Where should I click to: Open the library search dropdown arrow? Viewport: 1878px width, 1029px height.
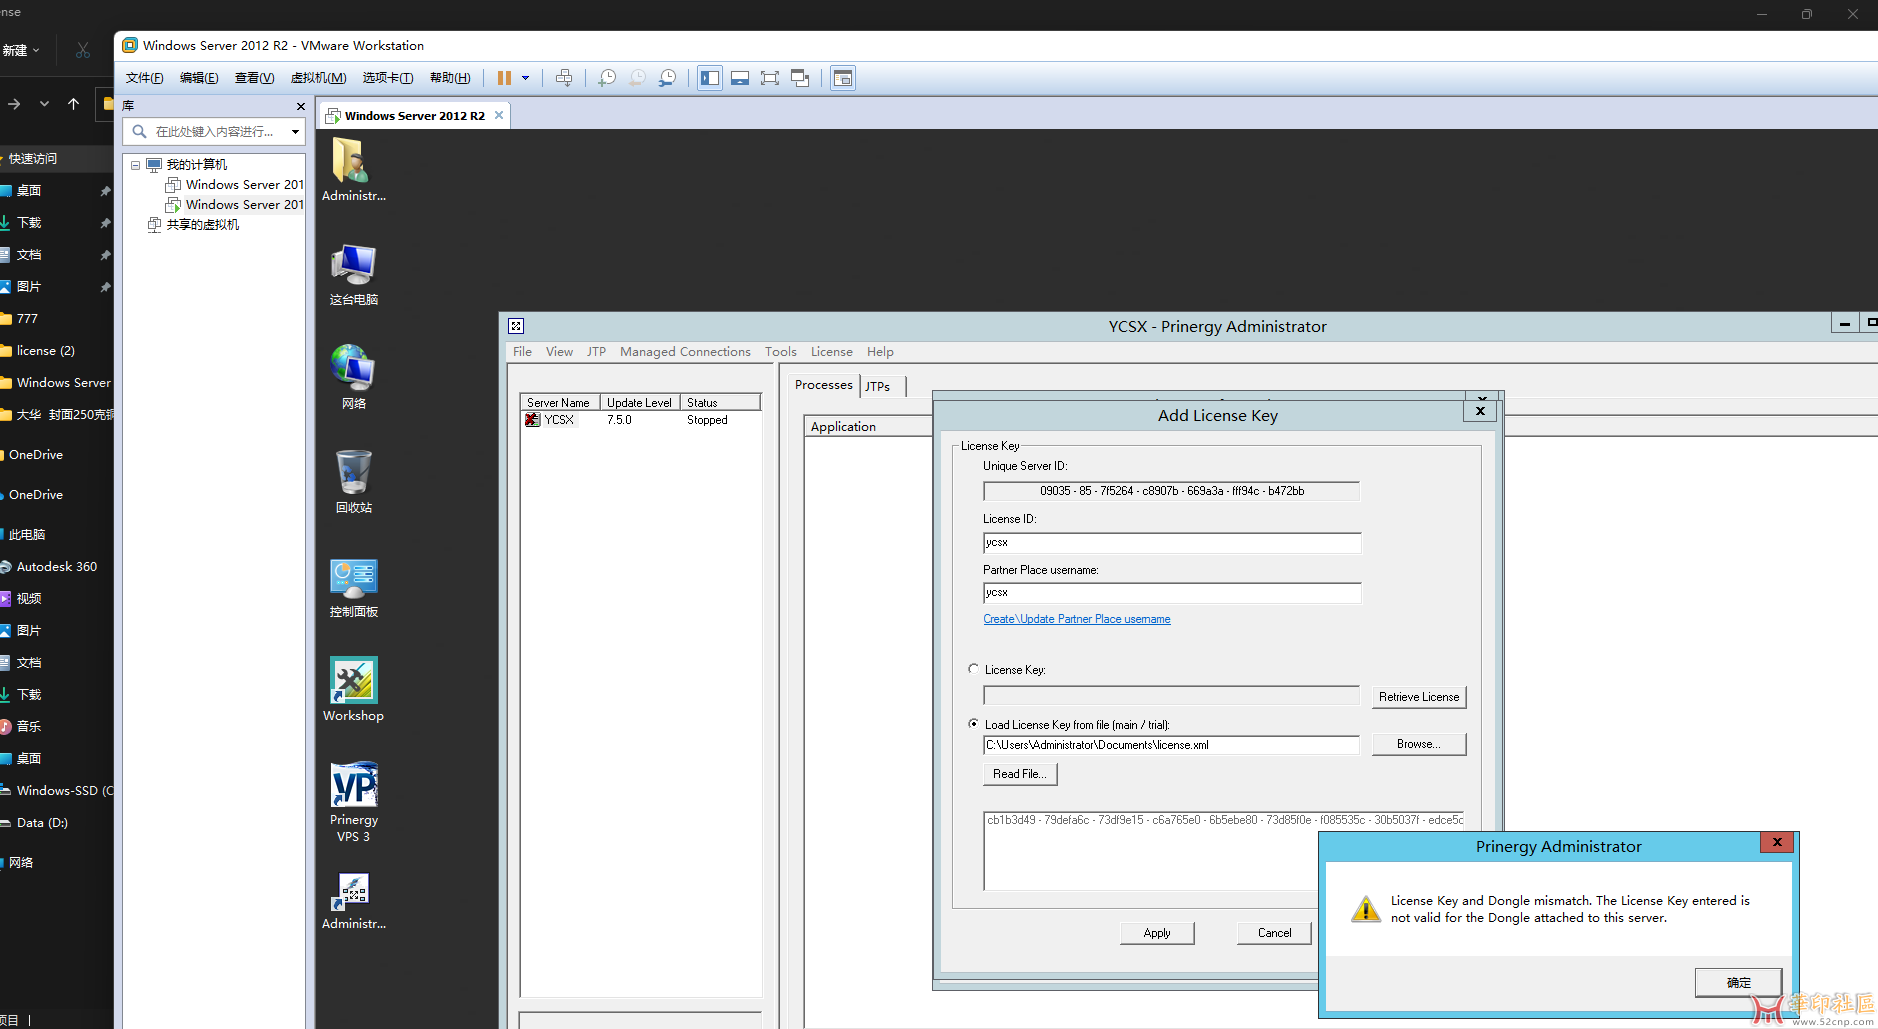click(x=295, y=132)
